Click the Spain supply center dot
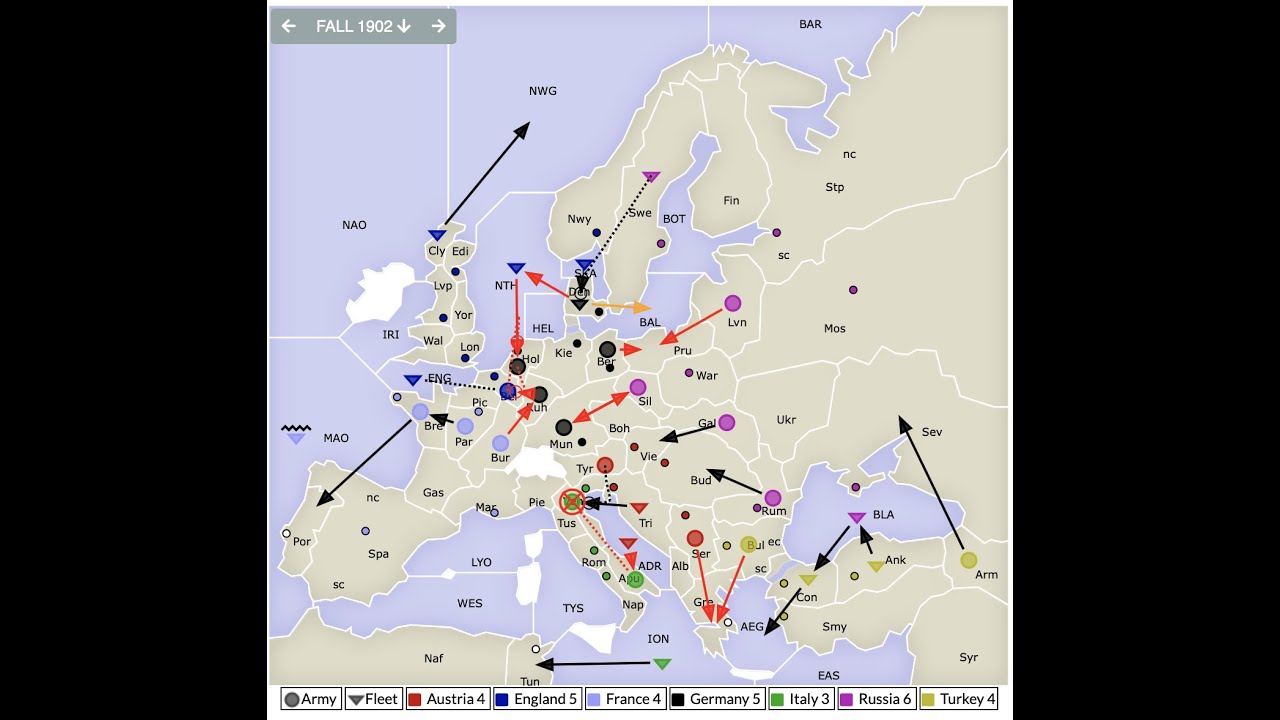 click(x=365, y=530)
